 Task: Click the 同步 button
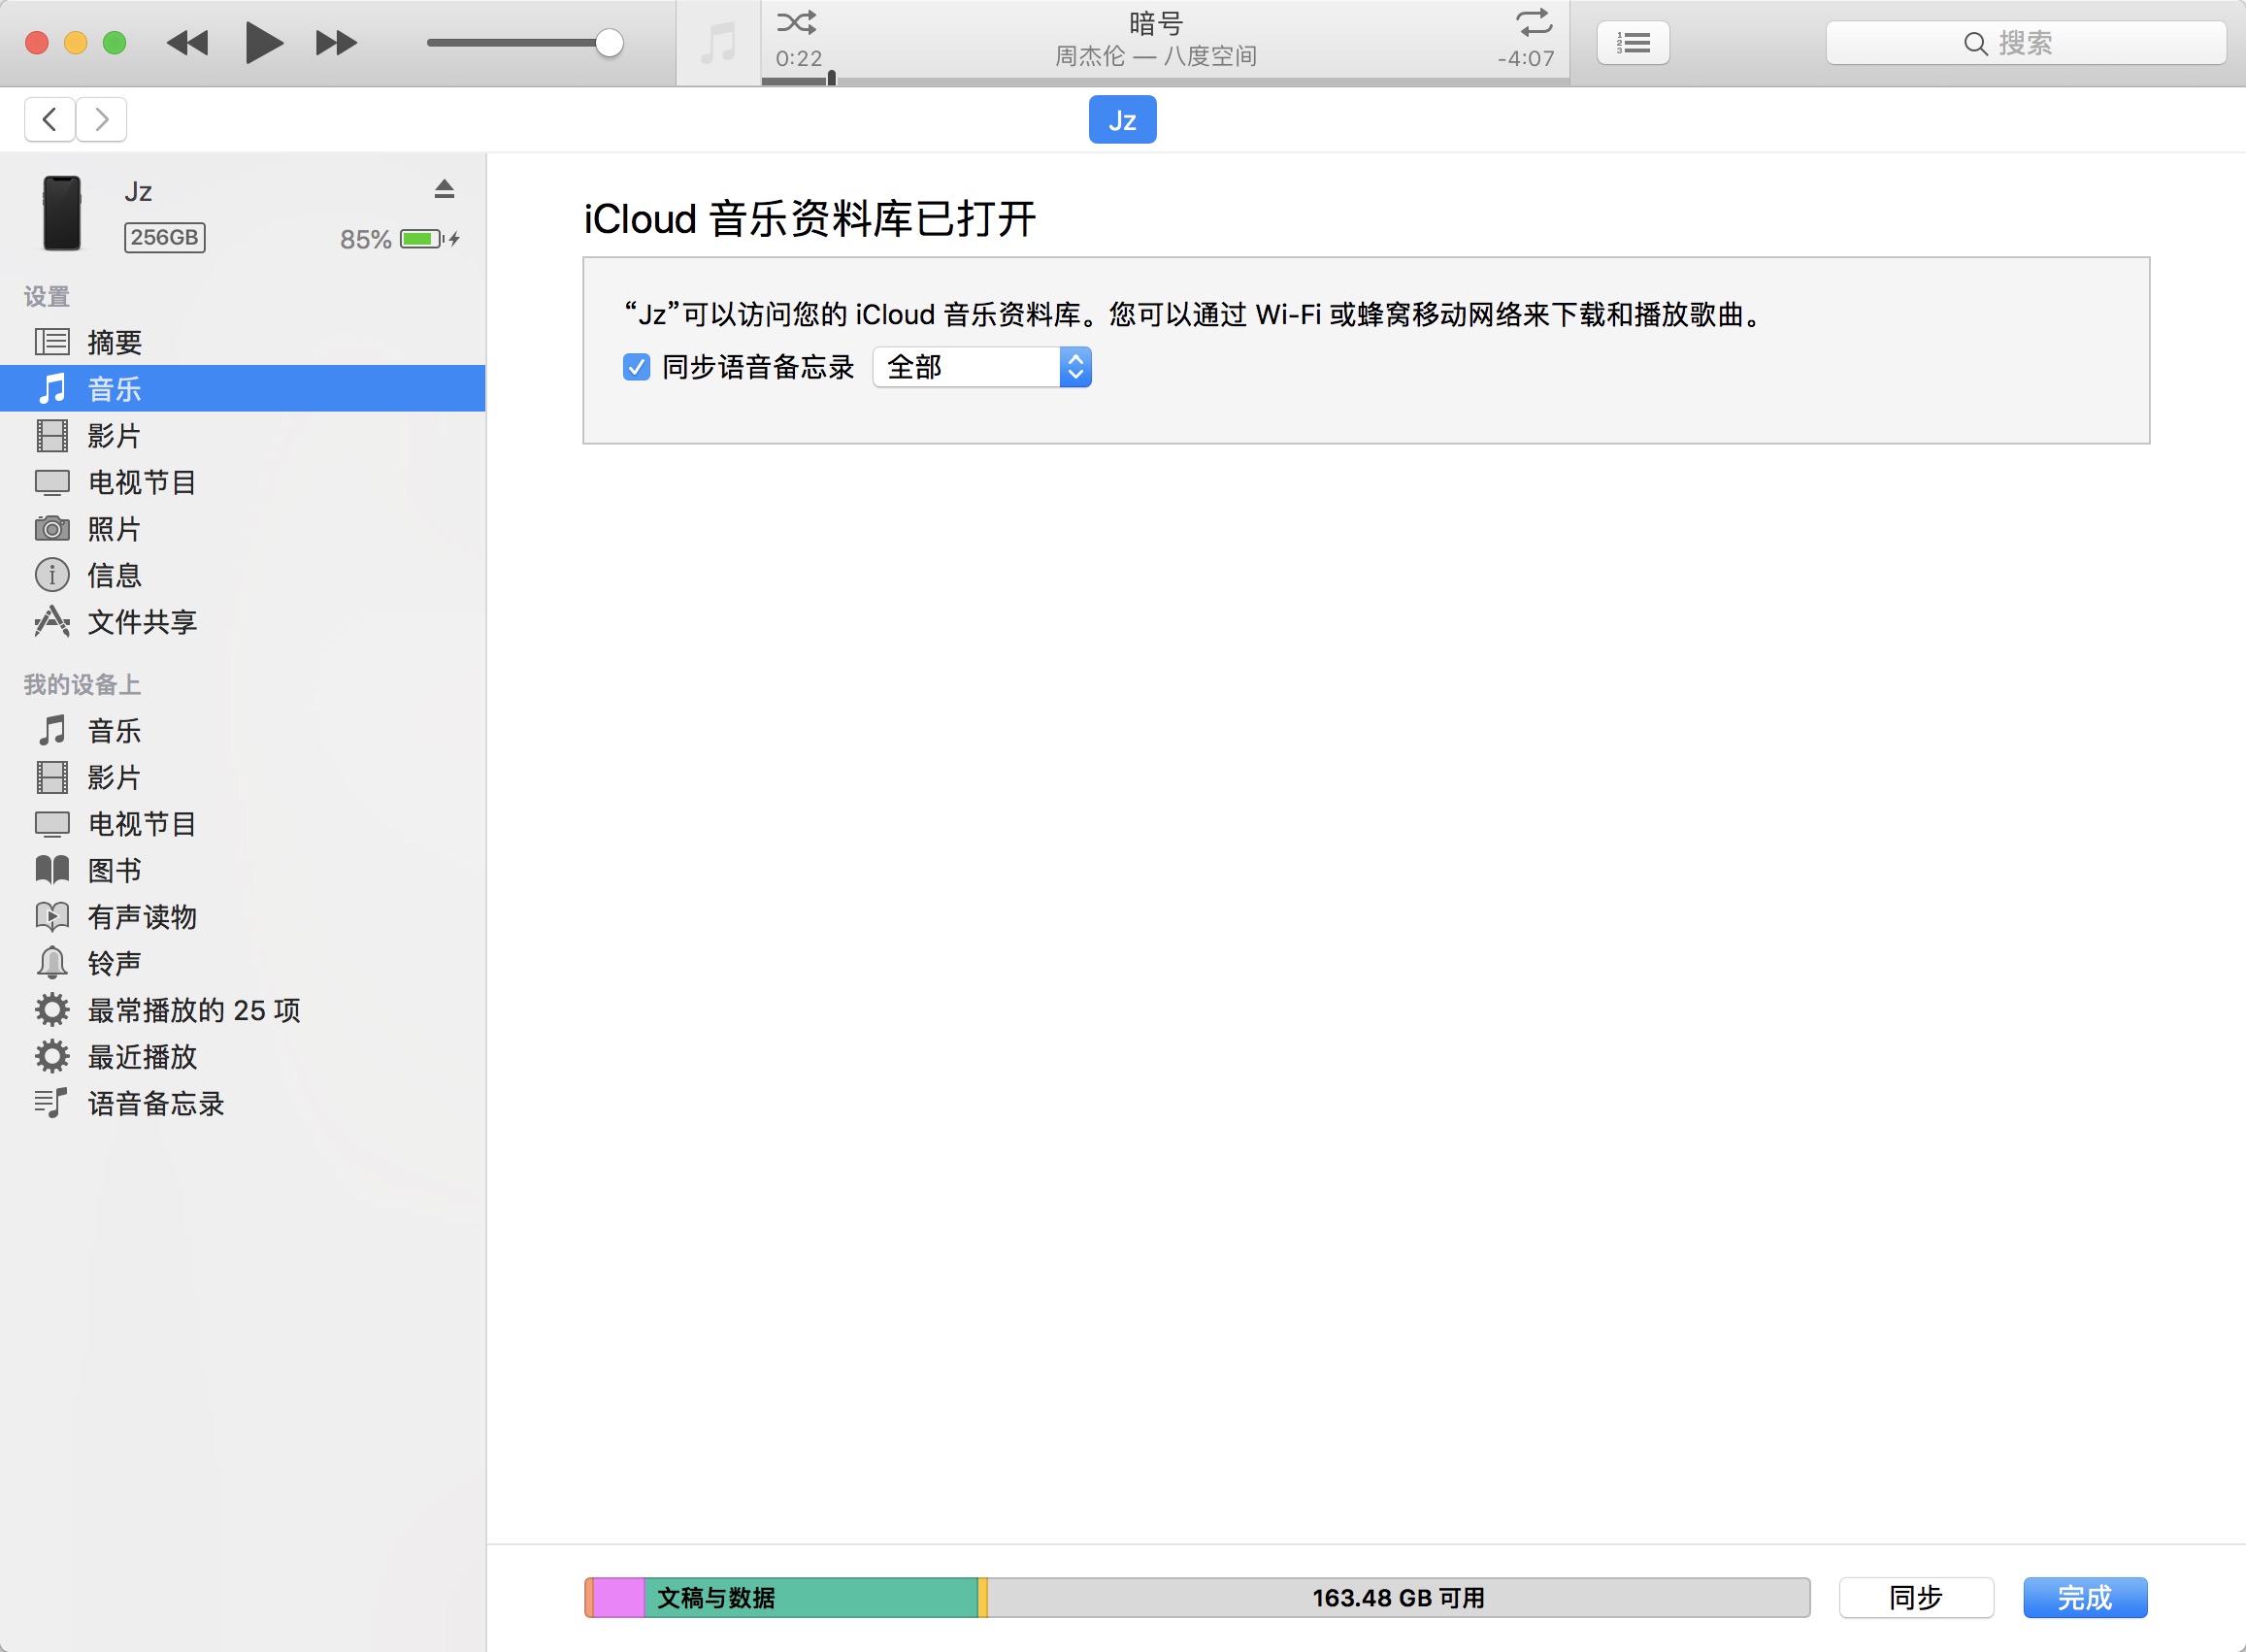coord(1915,1597)
